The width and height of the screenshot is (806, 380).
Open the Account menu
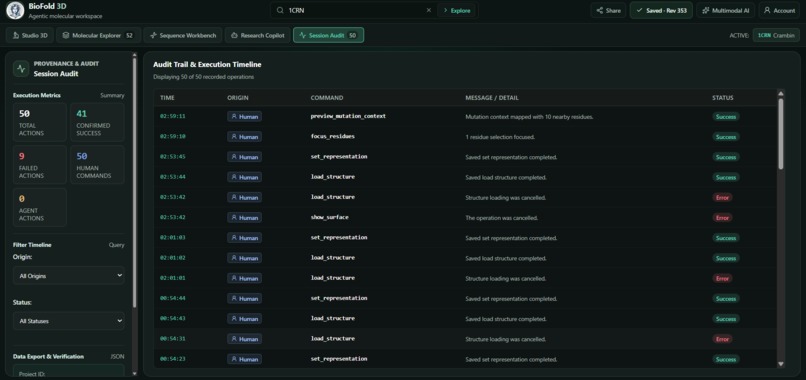coord(779,10)
